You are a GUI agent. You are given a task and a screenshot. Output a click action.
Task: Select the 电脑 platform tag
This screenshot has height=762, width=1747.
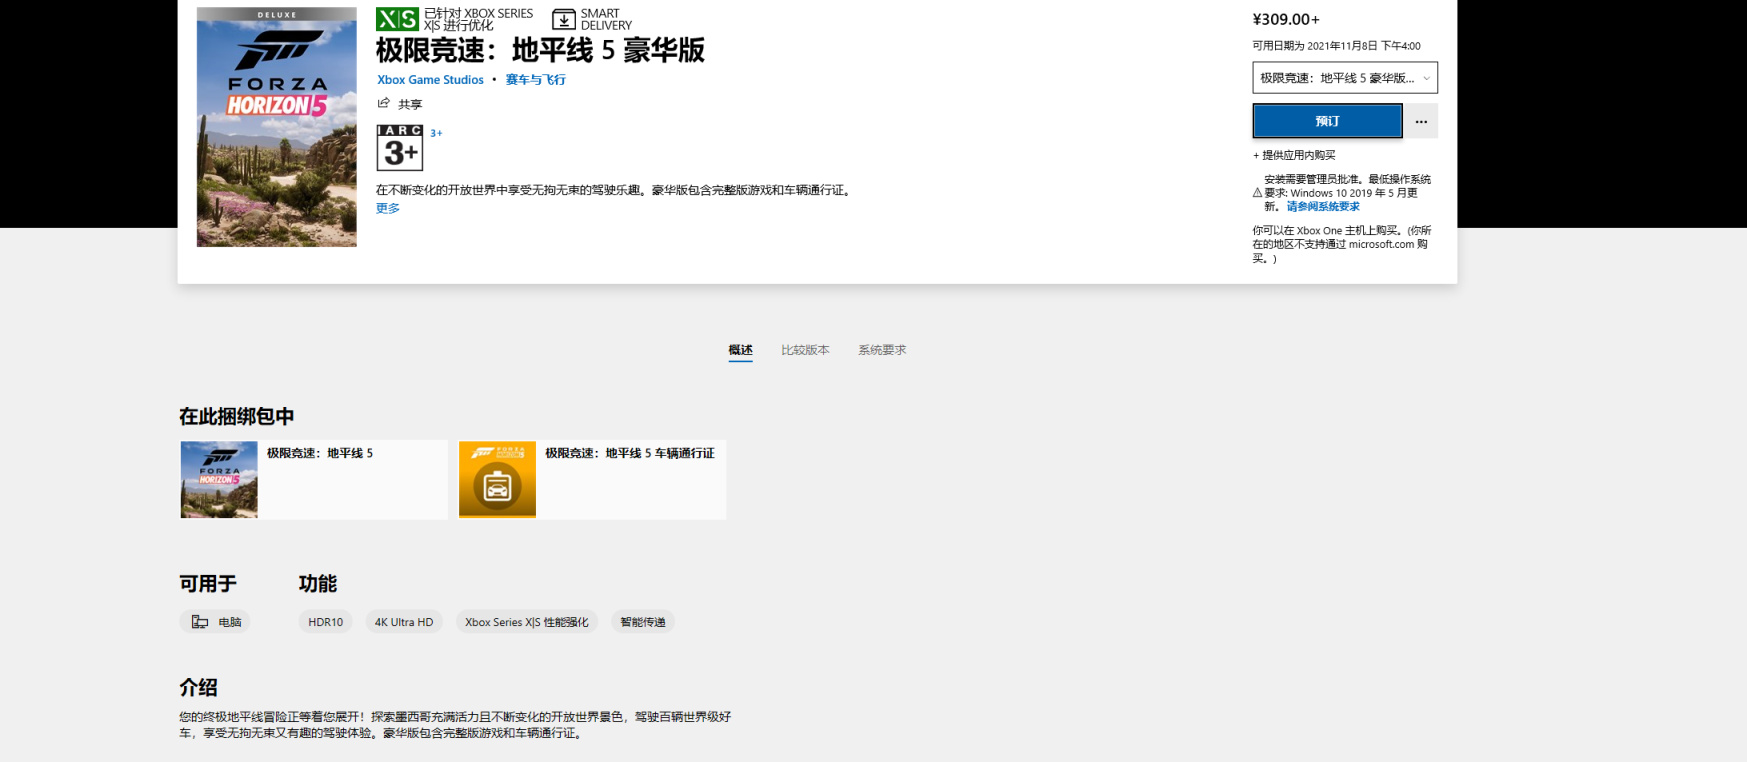[x=215, y=622]
